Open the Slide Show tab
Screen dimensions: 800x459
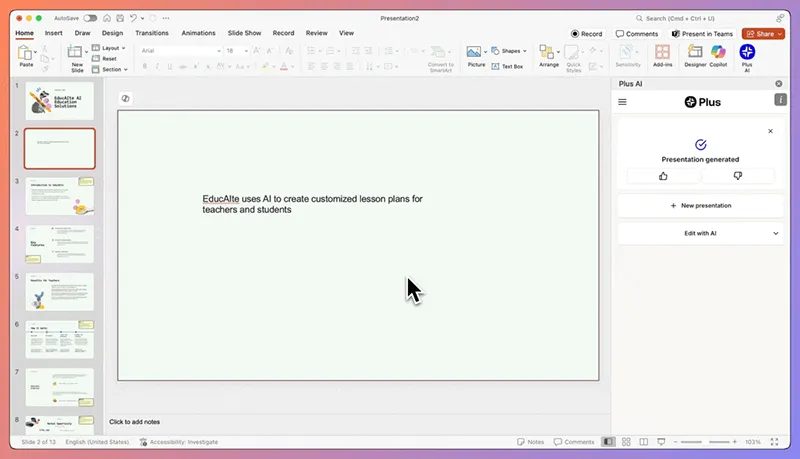[243, 33]
